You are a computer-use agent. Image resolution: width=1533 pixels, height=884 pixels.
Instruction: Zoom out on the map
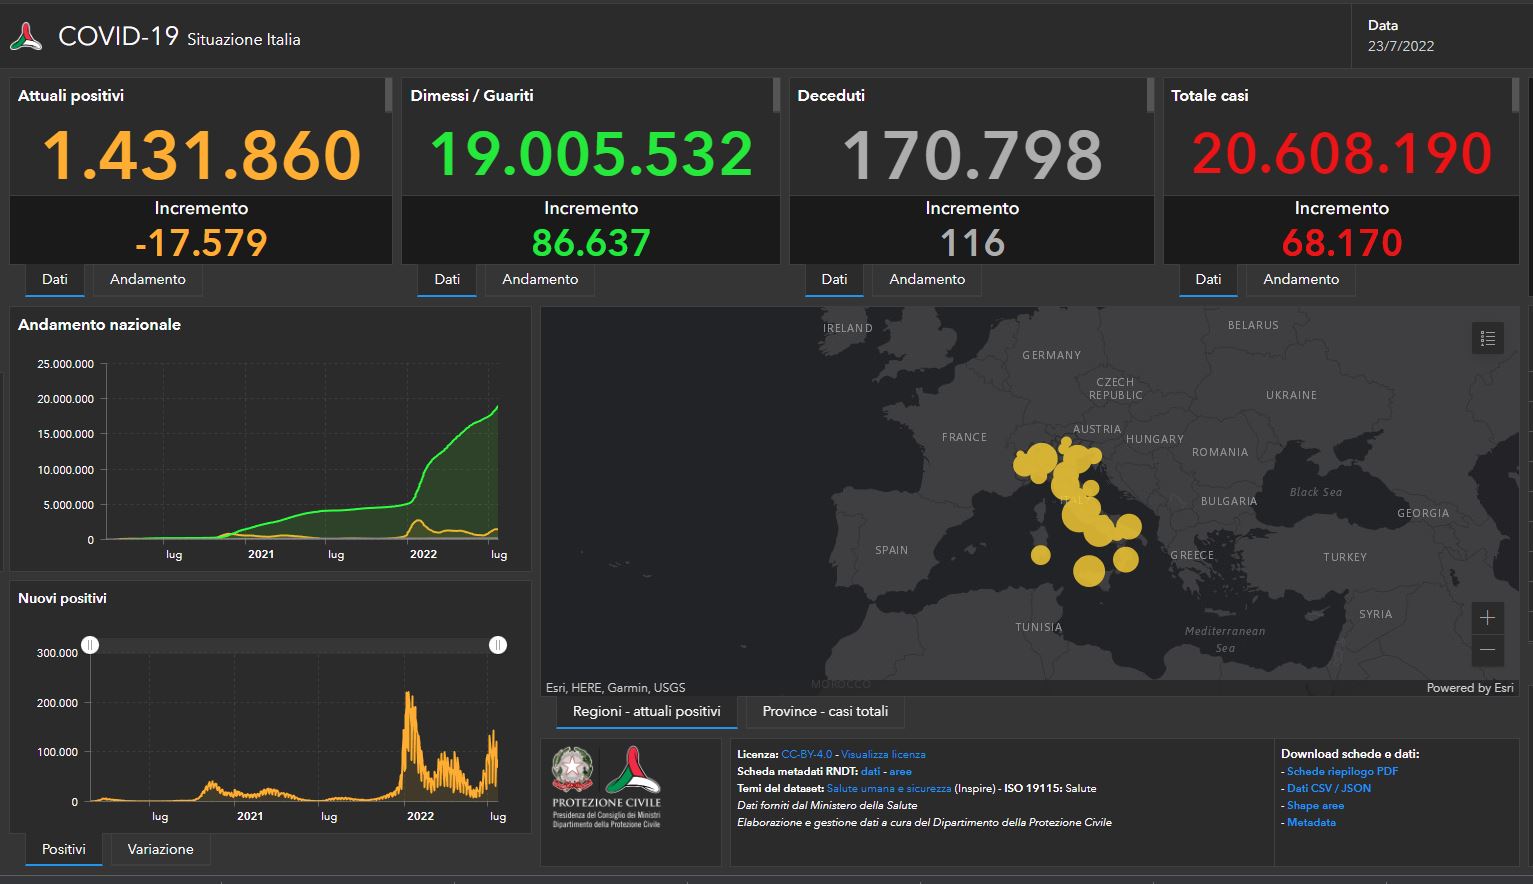[1487, 651]
